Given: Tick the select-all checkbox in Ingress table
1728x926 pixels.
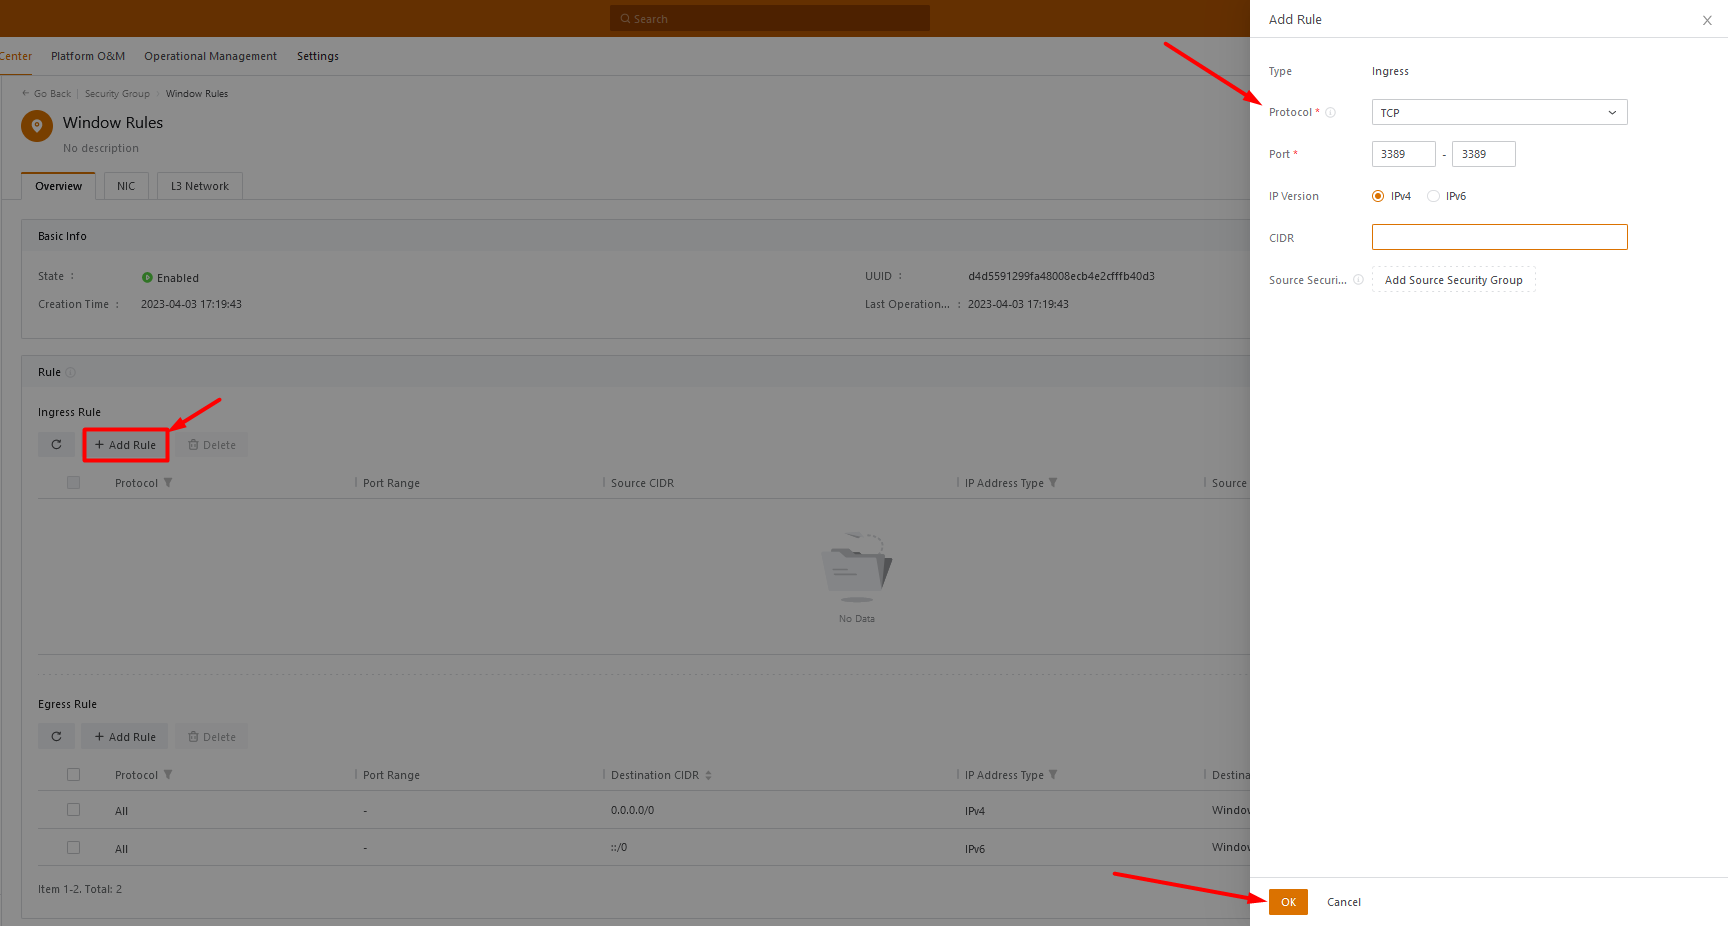Looking at the screenshot, I should (73, 483).
